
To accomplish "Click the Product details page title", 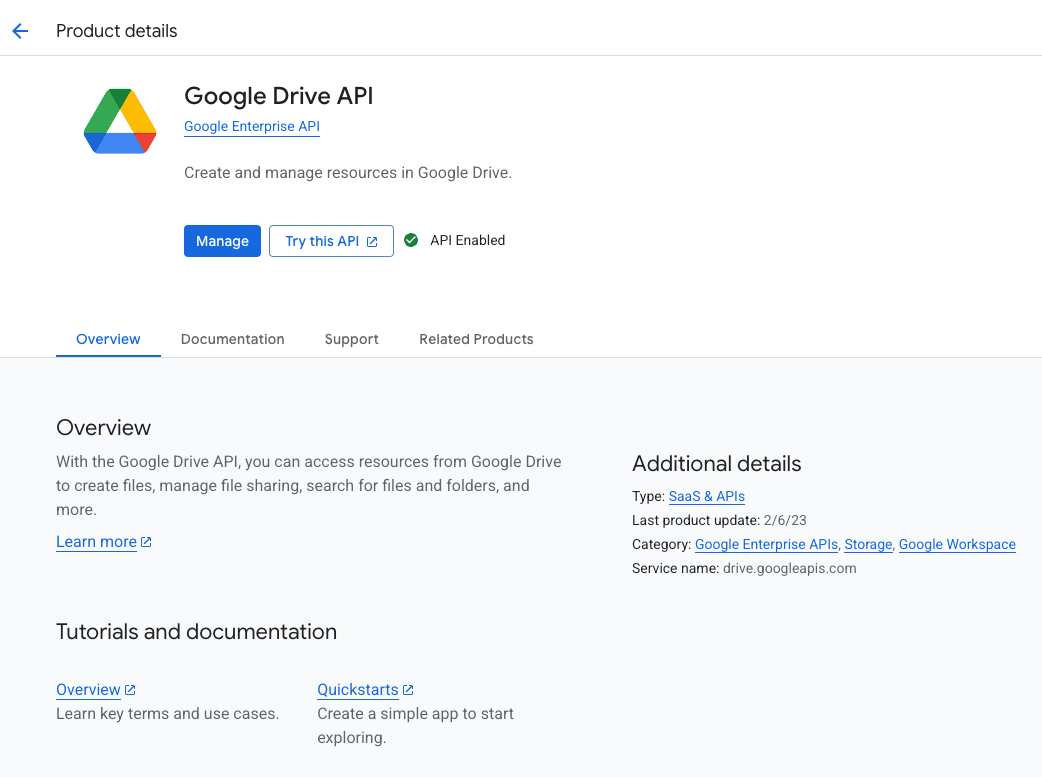I will pyautogui.click(x=116, y=31).
